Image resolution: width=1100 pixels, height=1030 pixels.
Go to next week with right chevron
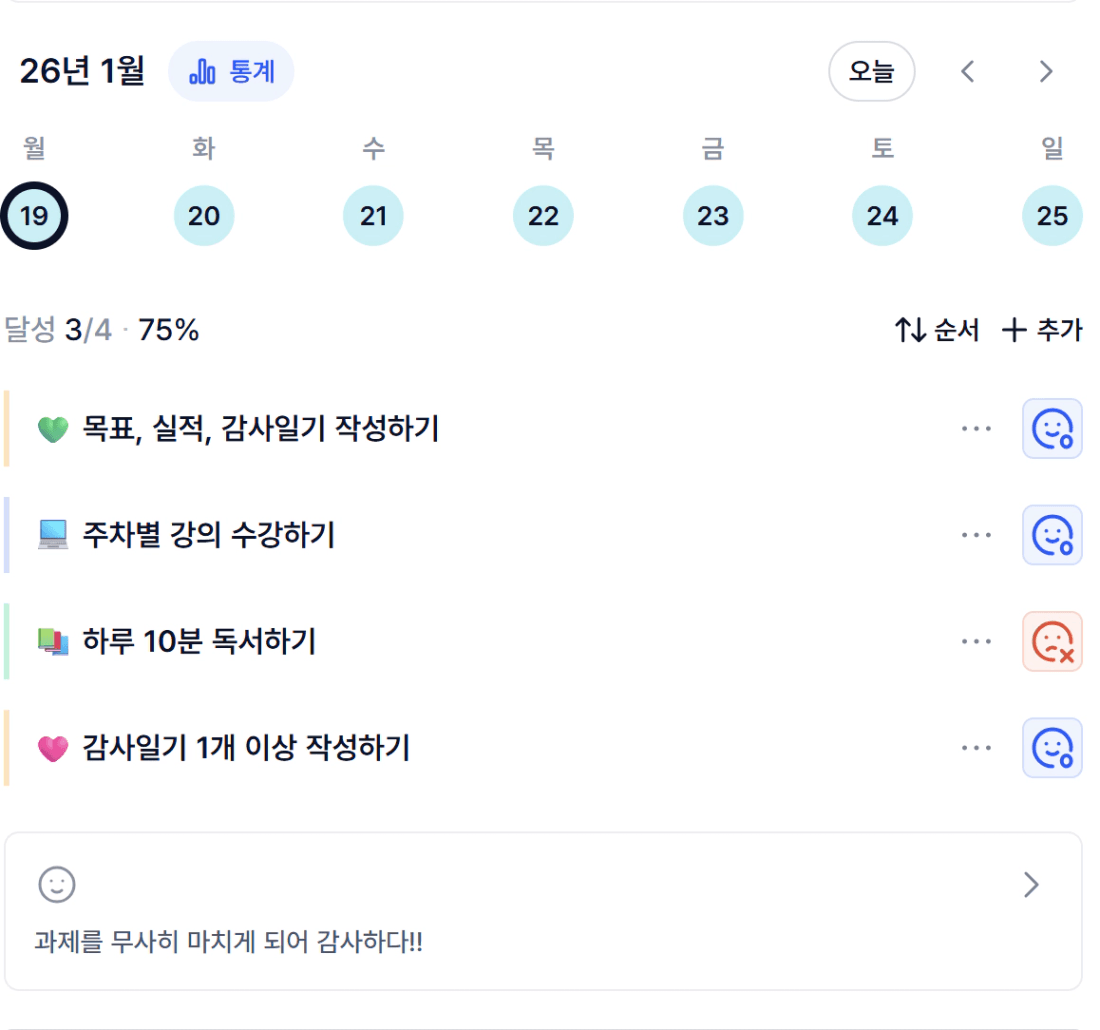[1046, 72]
